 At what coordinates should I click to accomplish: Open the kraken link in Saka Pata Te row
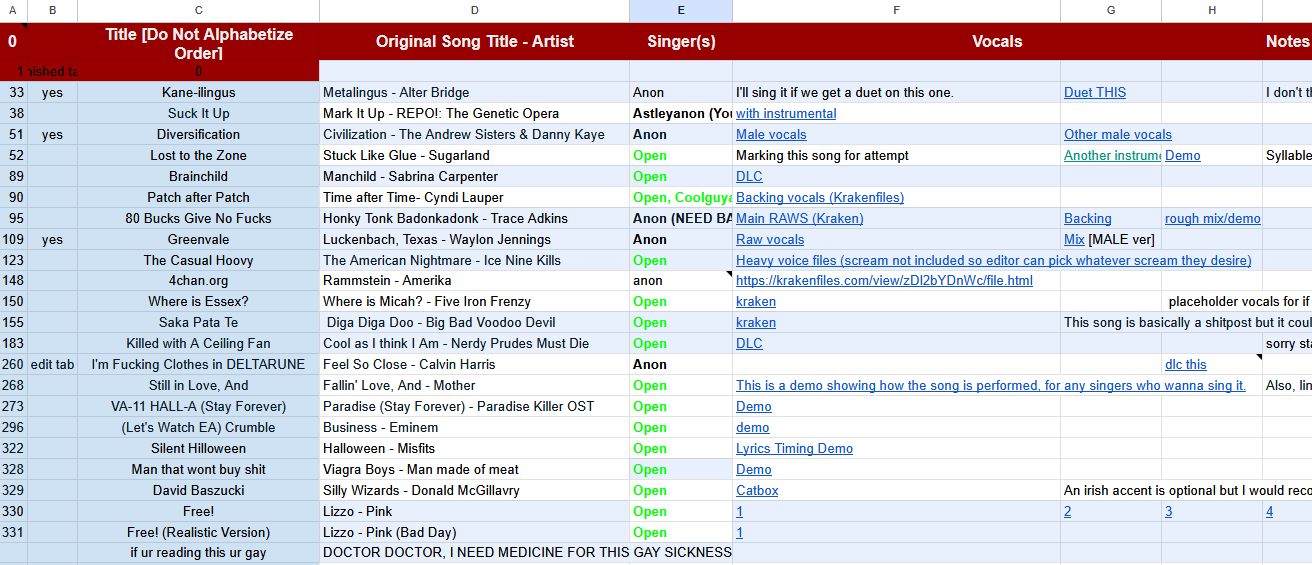[756, 322]
